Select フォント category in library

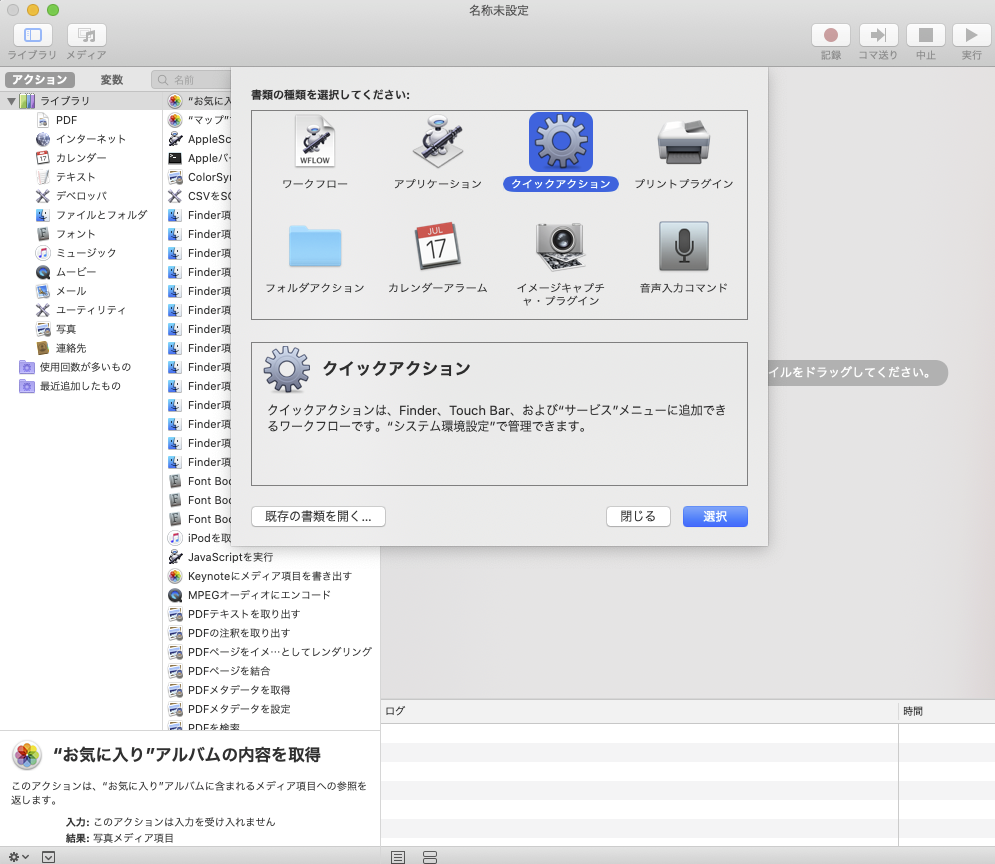(76, 234)
